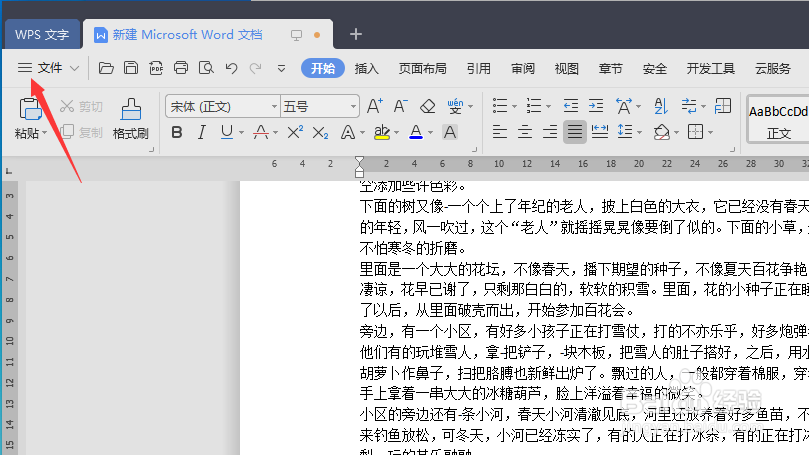Toggle character shading icon
The image size is (809, 455).
pyautogui.click(x=450, y=133)
